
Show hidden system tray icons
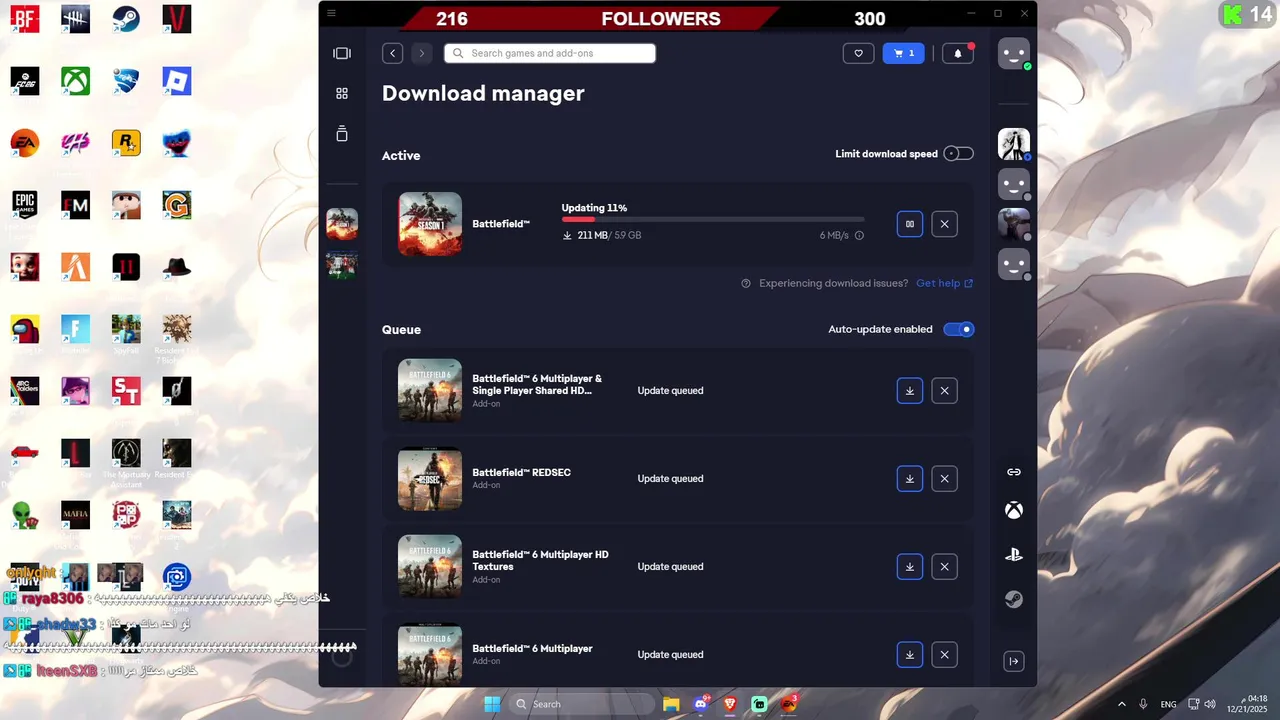click(1121, 704)
